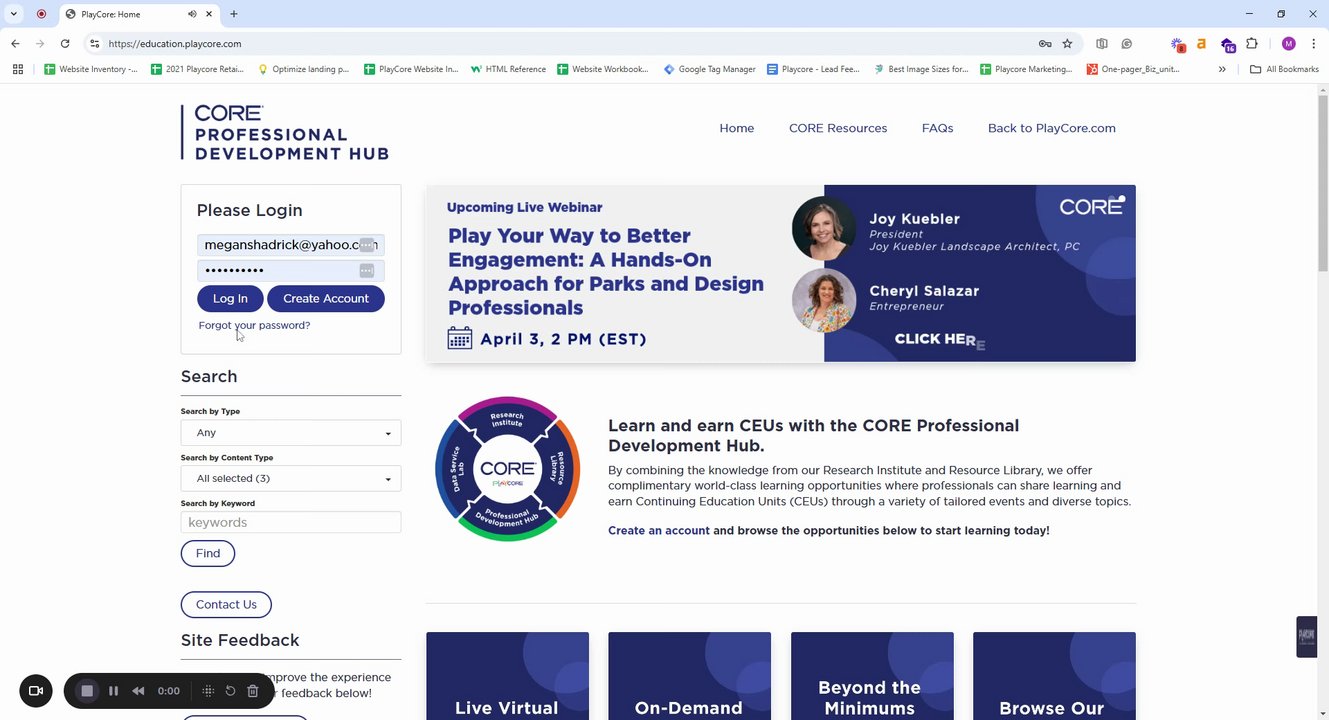This screenshot has height=720, width=1329.
Task: Open the Live Virtual tile
Action: click(x=508, y=676)
